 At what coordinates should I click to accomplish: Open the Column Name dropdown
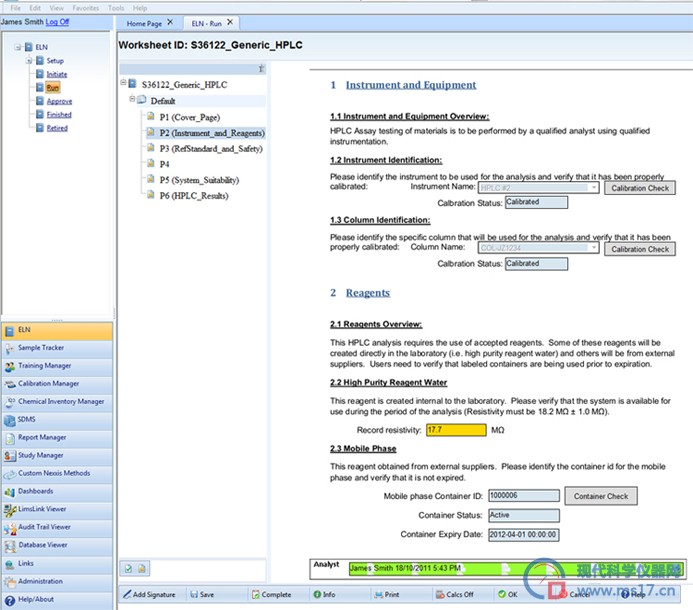point(594,248)
